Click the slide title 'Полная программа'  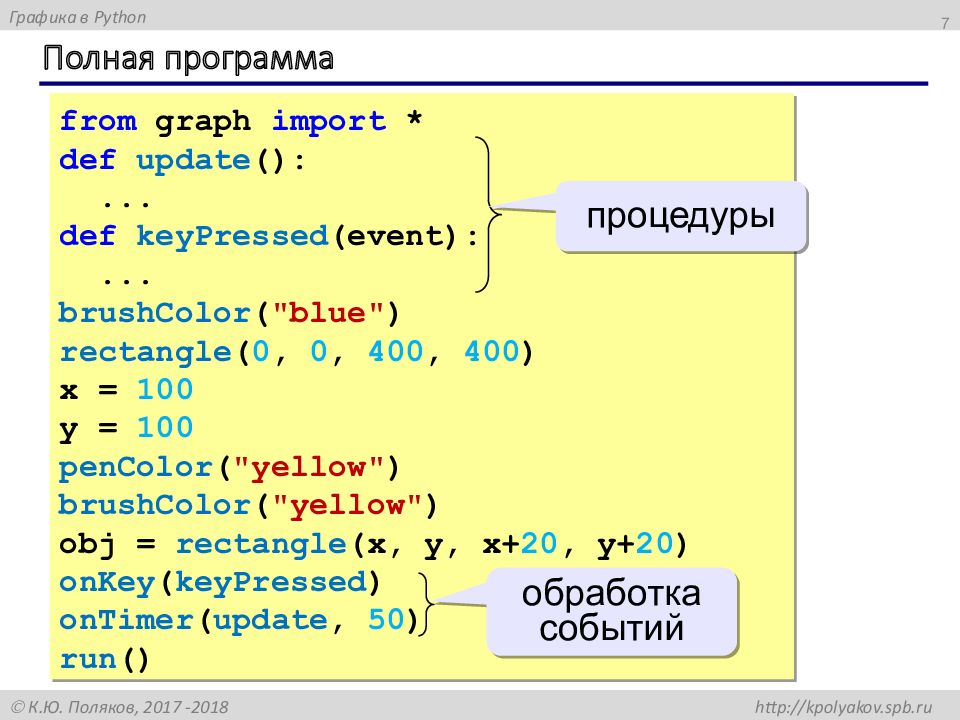(188, 59)
